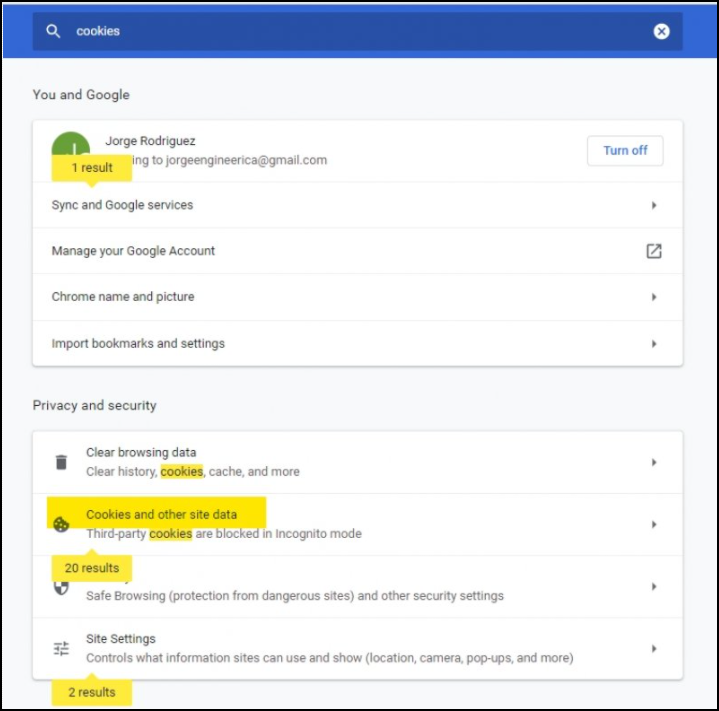Clear the cookies search with the X icon
This screenshot has height=711, width=719.
(x=661, y=31)
